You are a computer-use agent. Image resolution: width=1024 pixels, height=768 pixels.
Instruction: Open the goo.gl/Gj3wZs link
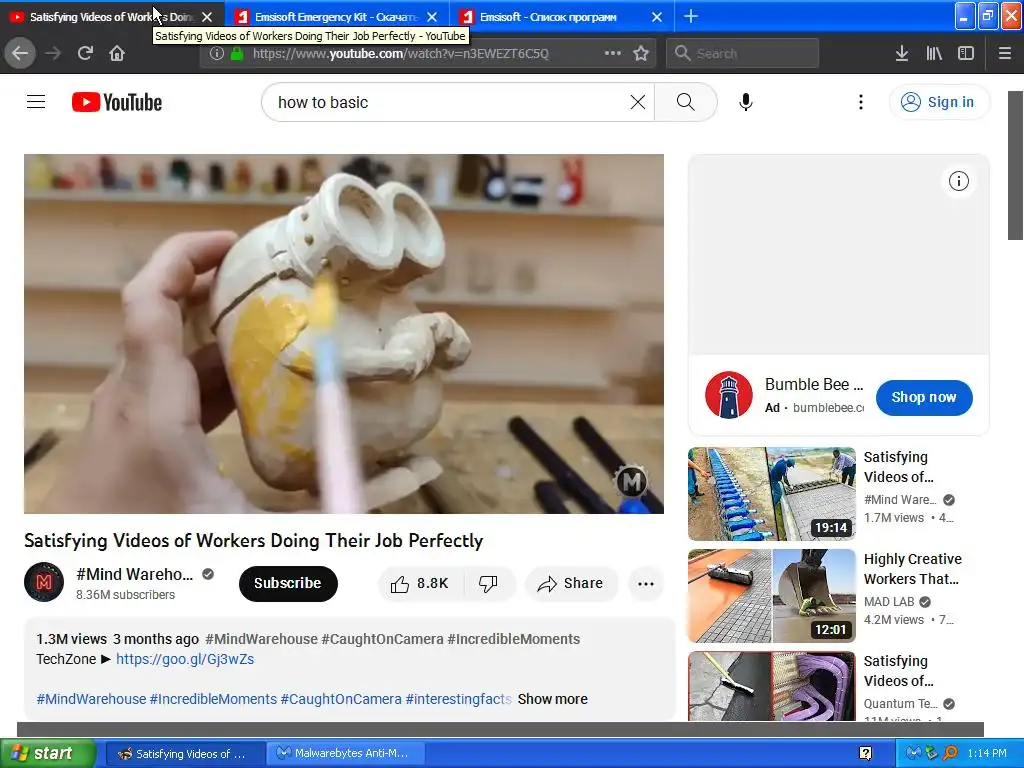185,659
